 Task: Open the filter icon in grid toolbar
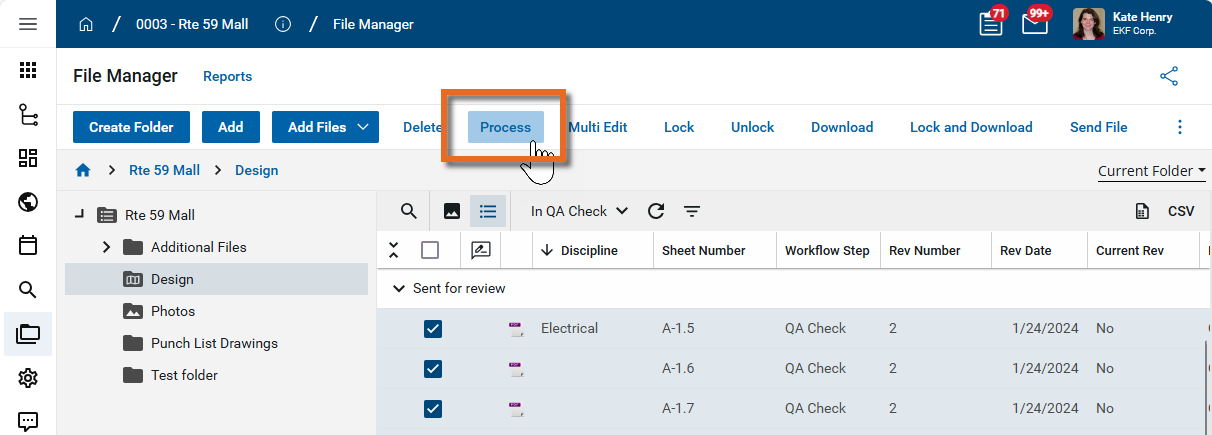[x=692, y=211]
